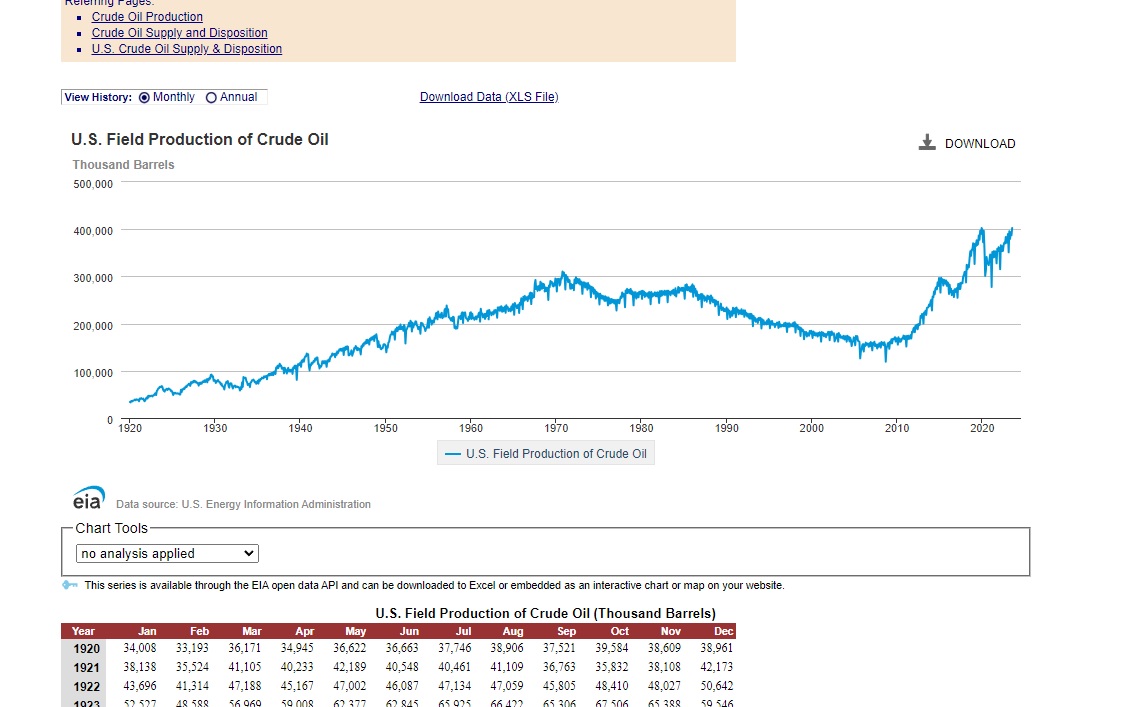
Task: Switch view history to Annual
Action: (x=211, y=97)
